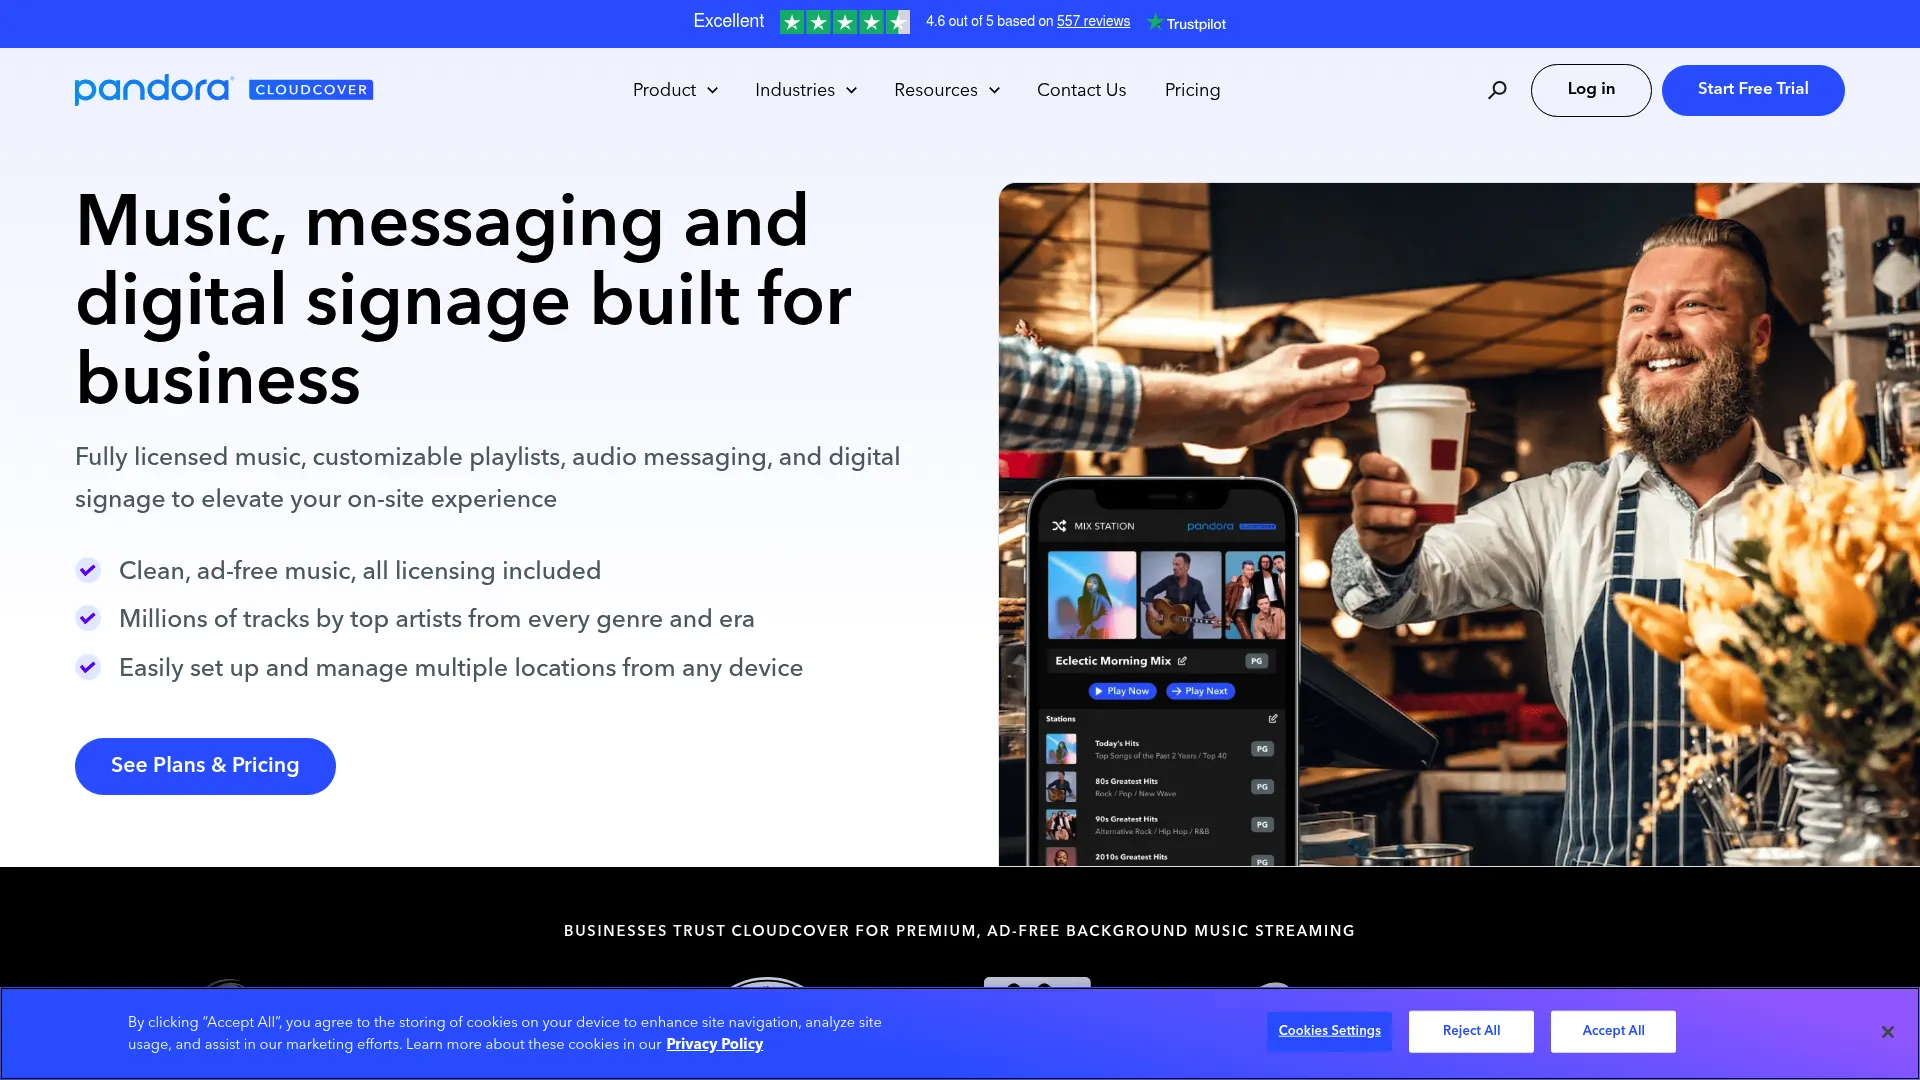
Task: Click 'Fully licensed music' subheading paragraph
Action: [x=487, y=478]
